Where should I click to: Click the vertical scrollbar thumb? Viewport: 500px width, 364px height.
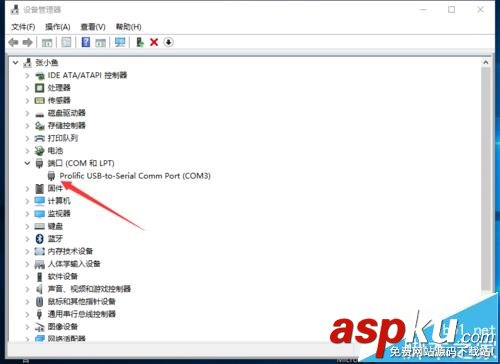tap(486, 178)
